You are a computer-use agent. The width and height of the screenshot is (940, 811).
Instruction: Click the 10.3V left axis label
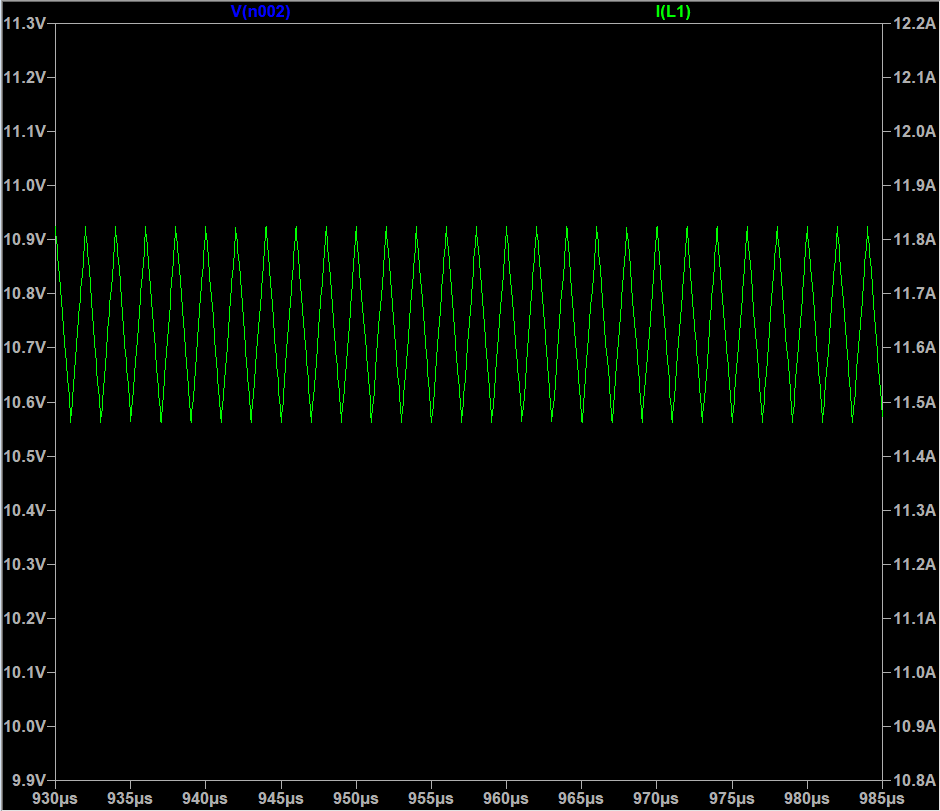coord(25,564)
